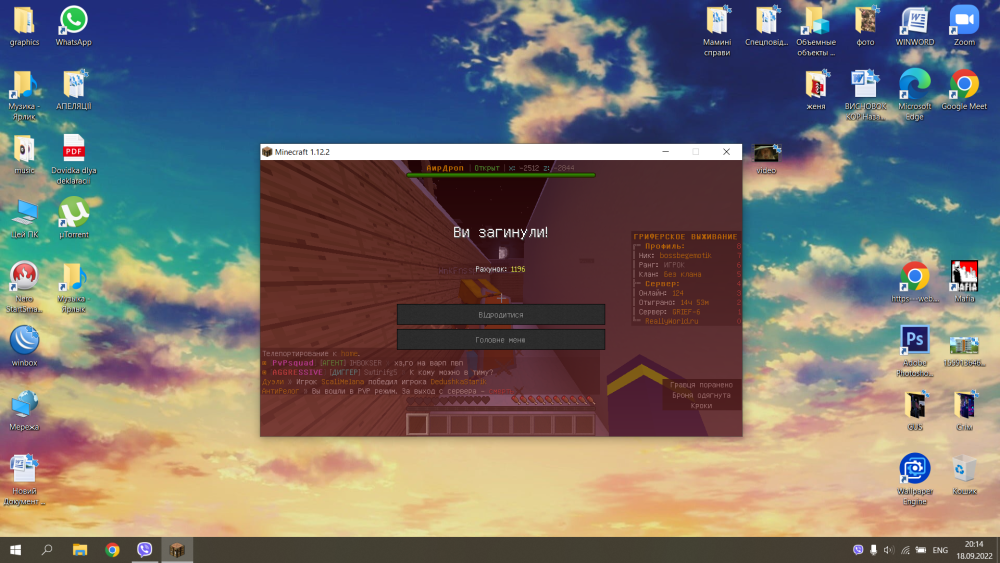Open the фото folder
Viewport: 1000px width, 563px height.
pos(865,26)
